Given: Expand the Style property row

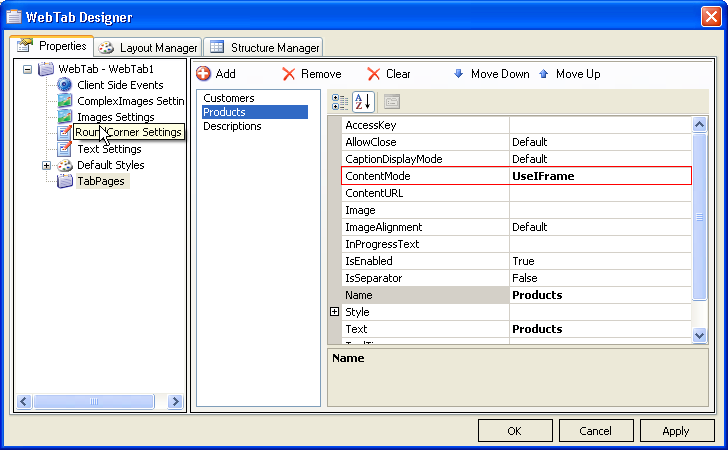Looking at the screenshot, I should 335,312.
